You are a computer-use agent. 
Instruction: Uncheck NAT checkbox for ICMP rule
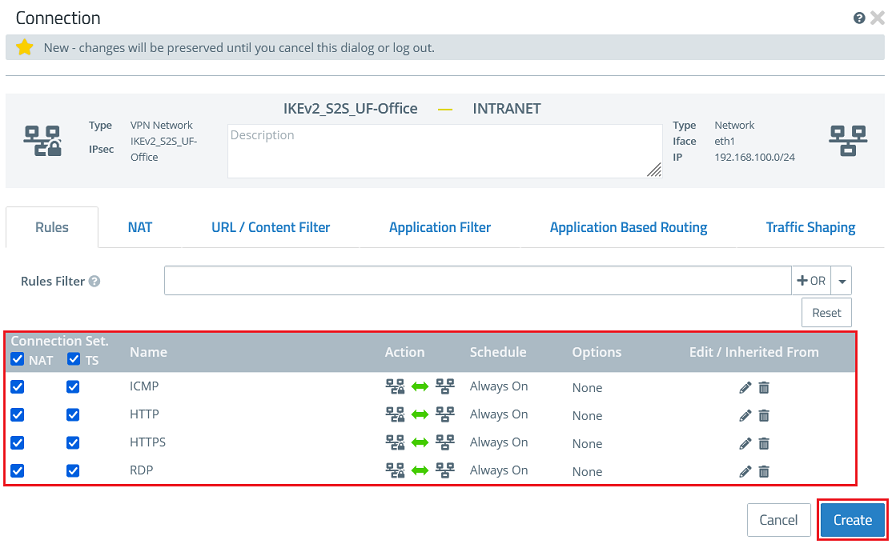coord(17,387)
